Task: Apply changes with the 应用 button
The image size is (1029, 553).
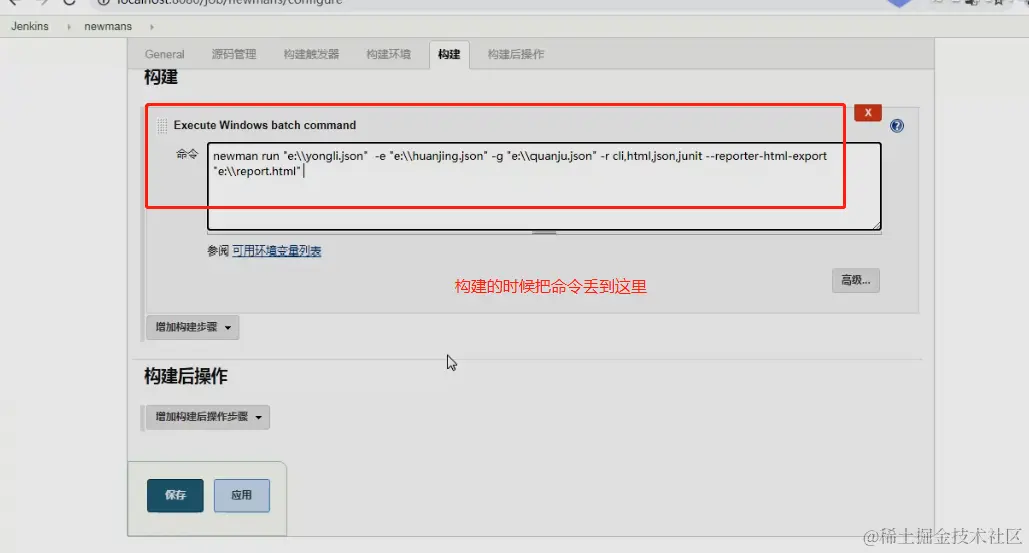Action: [242, 495]
